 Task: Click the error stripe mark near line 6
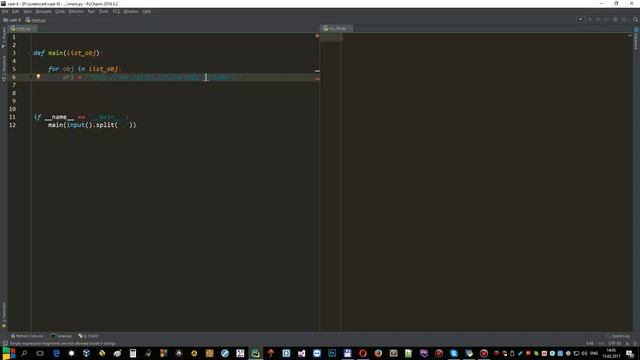click(317, 79)
